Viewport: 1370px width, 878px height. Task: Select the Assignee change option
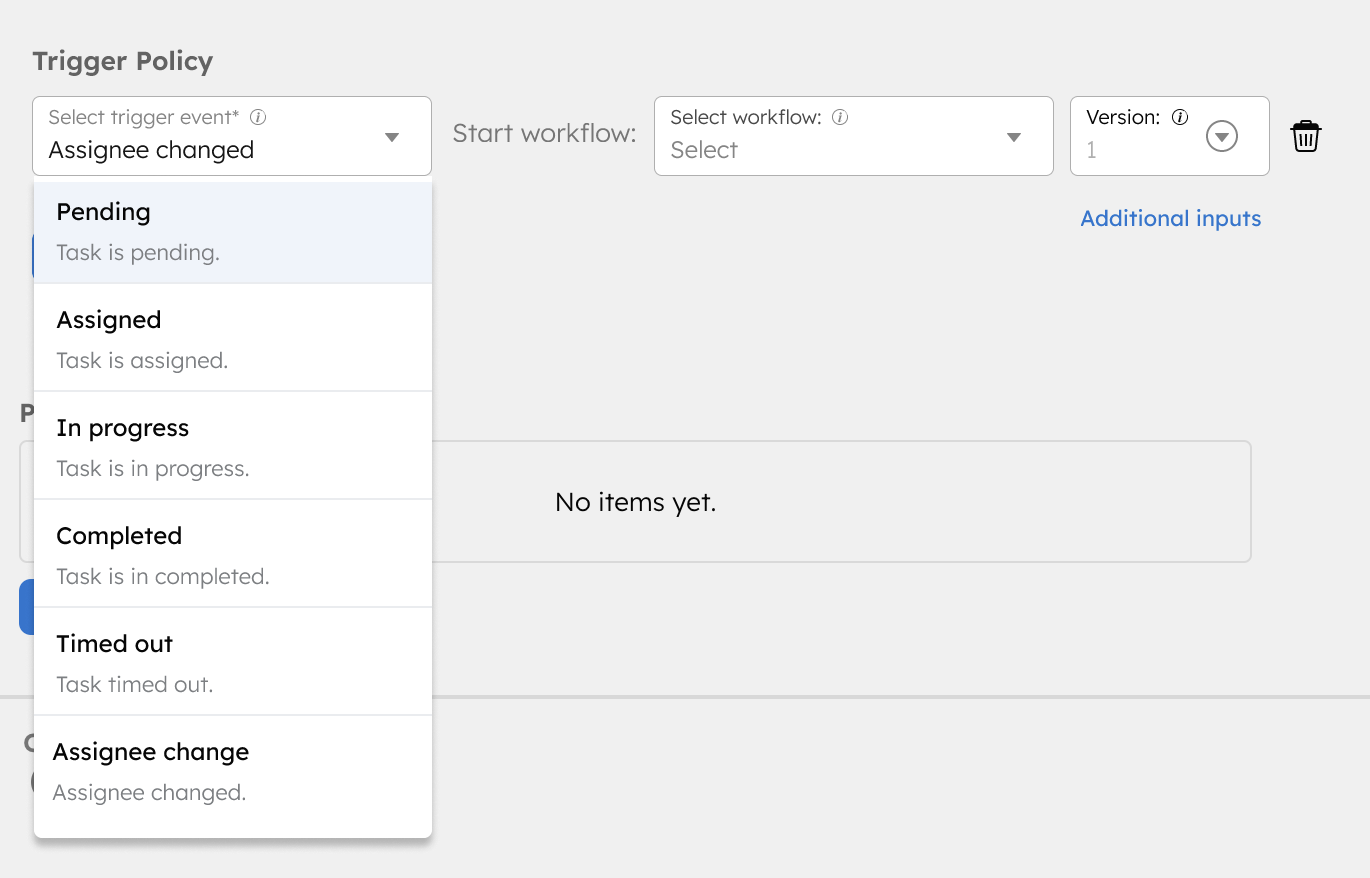233,771
